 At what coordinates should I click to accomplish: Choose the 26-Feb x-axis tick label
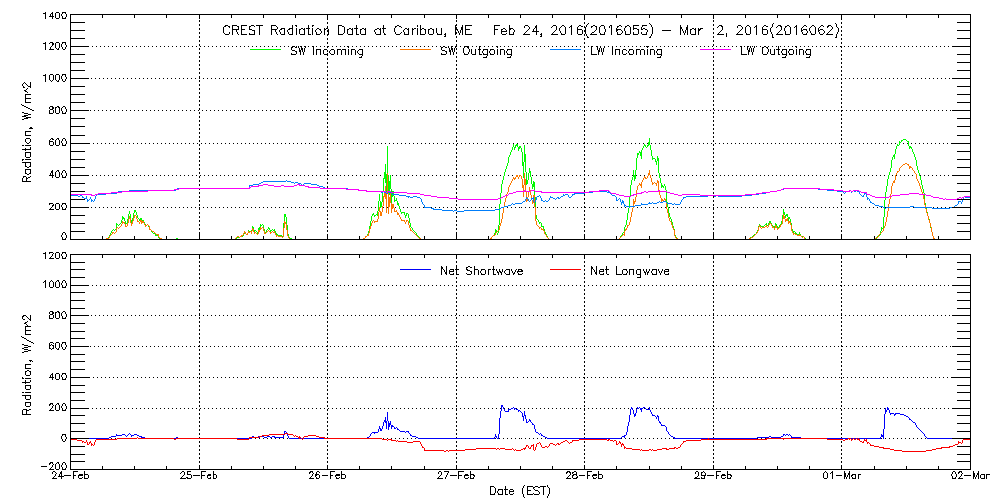tap(327, 478)
